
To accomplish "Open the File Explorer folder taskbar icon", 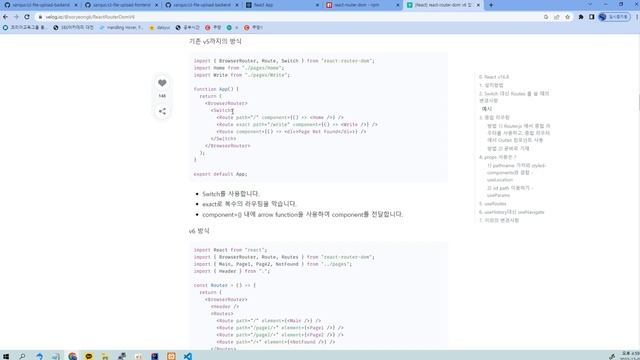I will (x=105, y=356).
